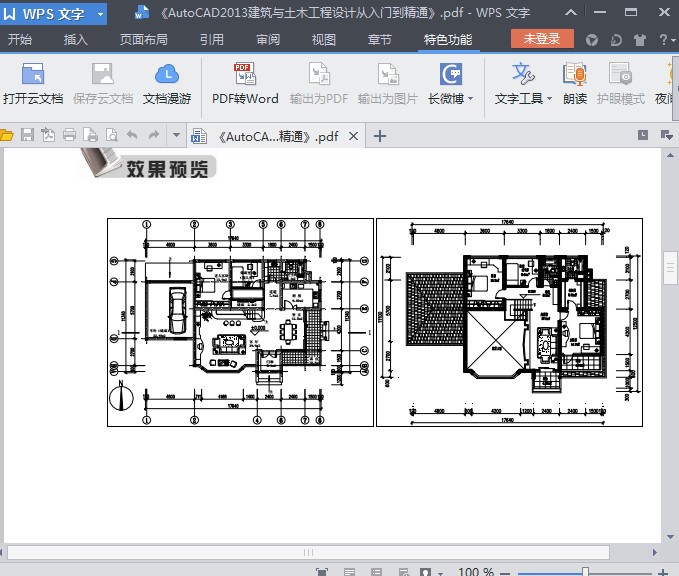Select web layout view in status bar
The height and width of the screenshot is (576, 679).
[x=404, y=572]
